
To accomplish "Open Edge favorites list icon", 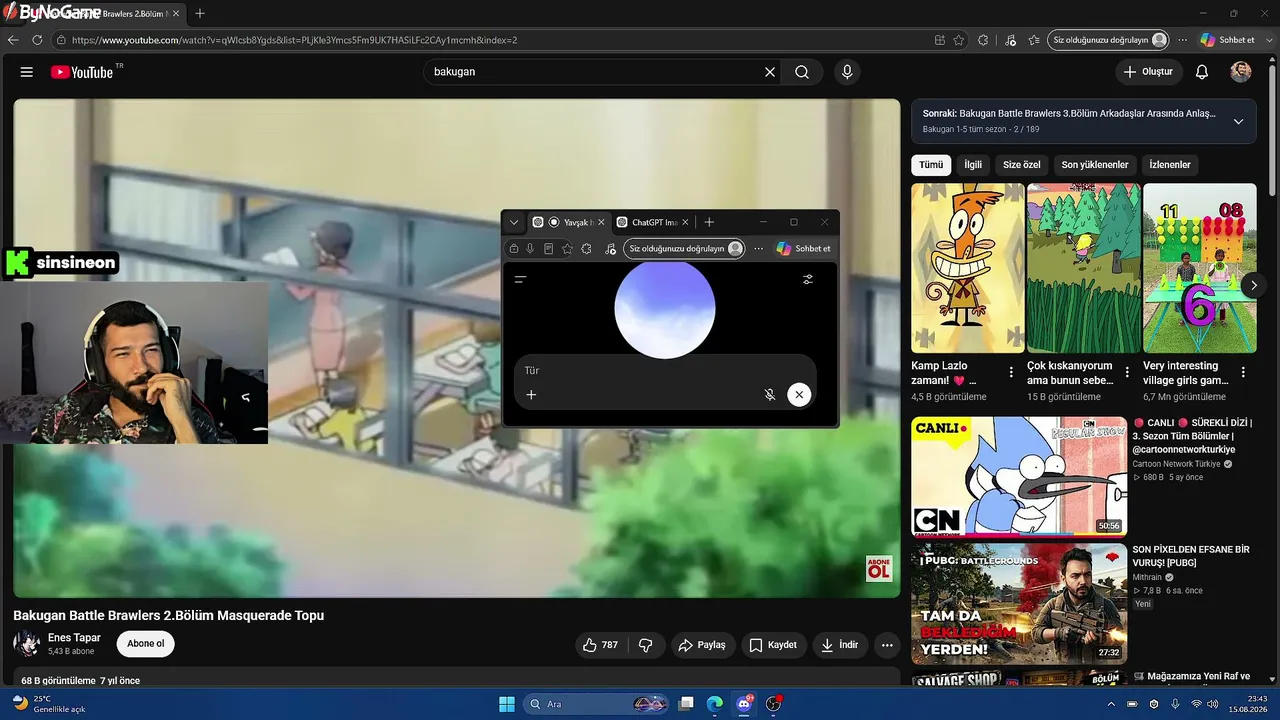I will click(1034, 40).
